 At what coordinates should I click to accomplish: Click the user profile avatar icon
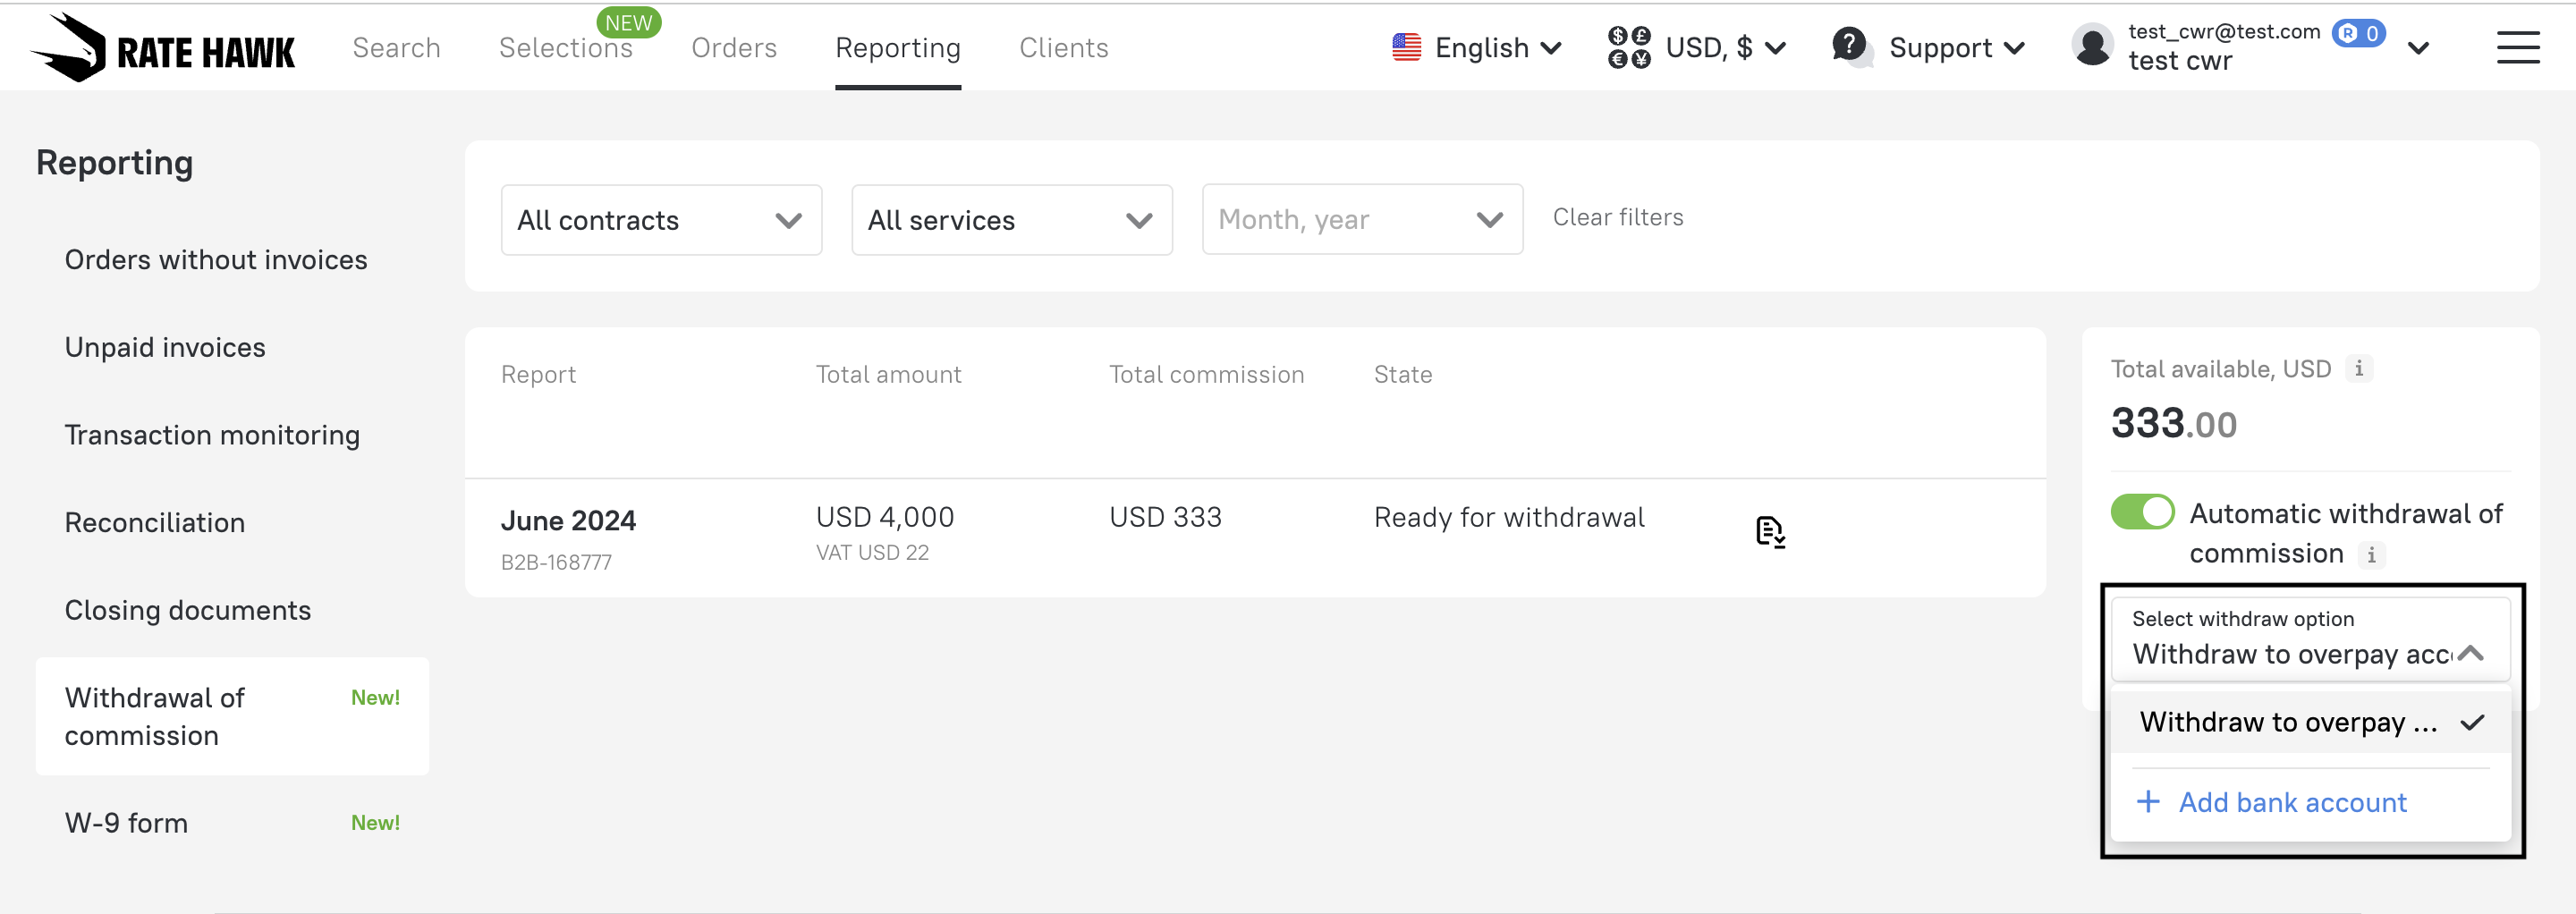(x=2091, y=46)
